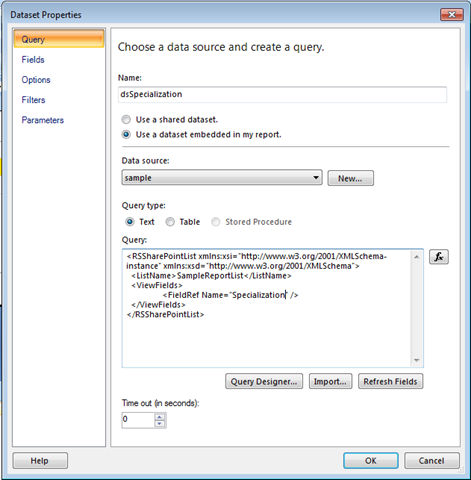Launch the Query Designer
Screen dimensions: 471x480
(264, 381)
